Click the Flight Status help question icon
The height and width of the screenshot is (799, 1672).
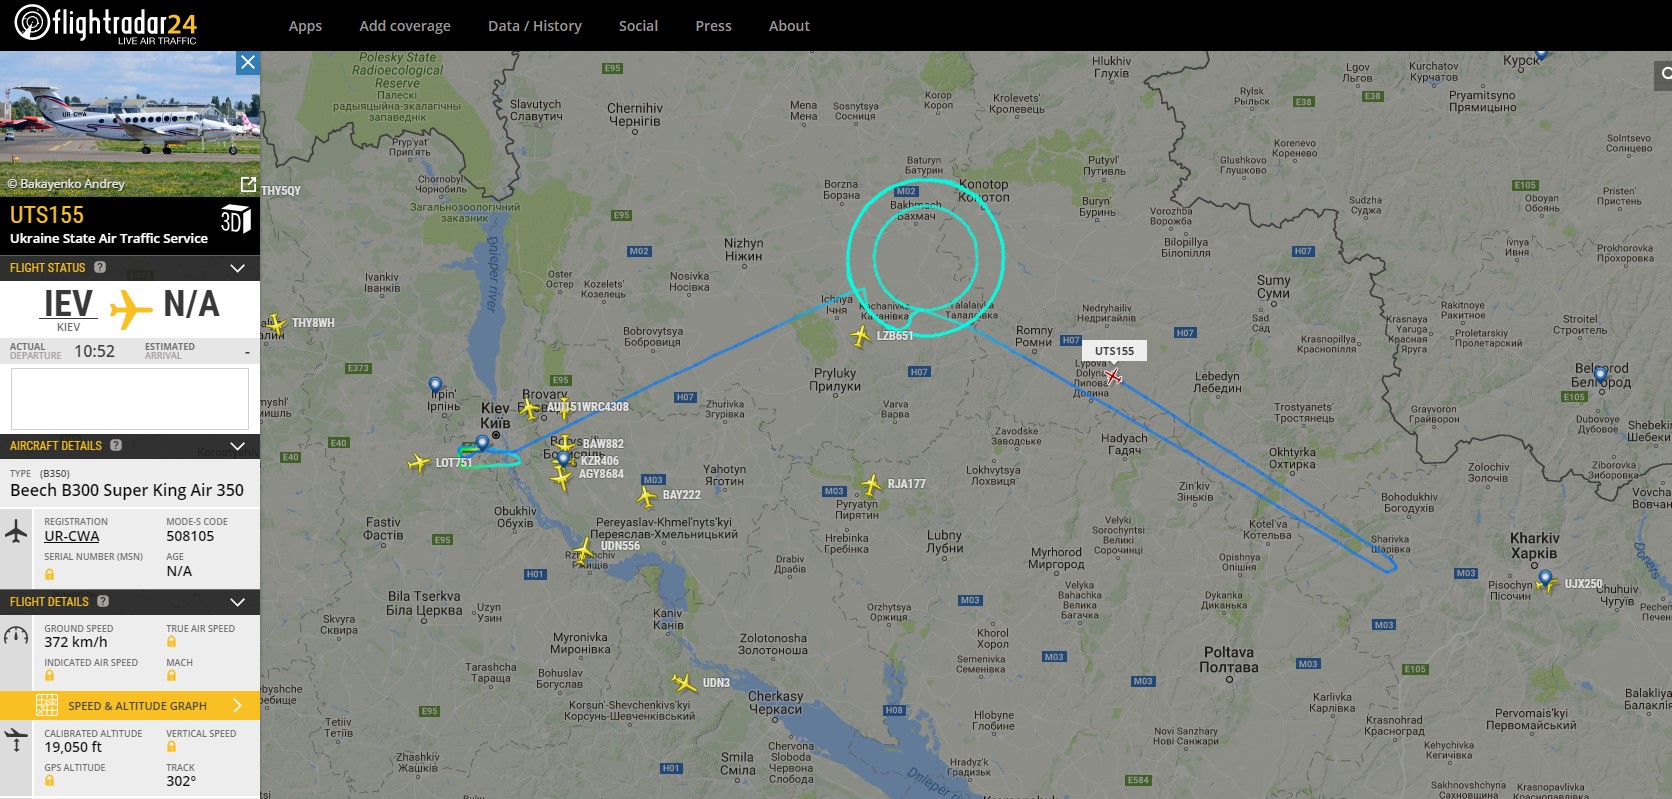(100, 267)
